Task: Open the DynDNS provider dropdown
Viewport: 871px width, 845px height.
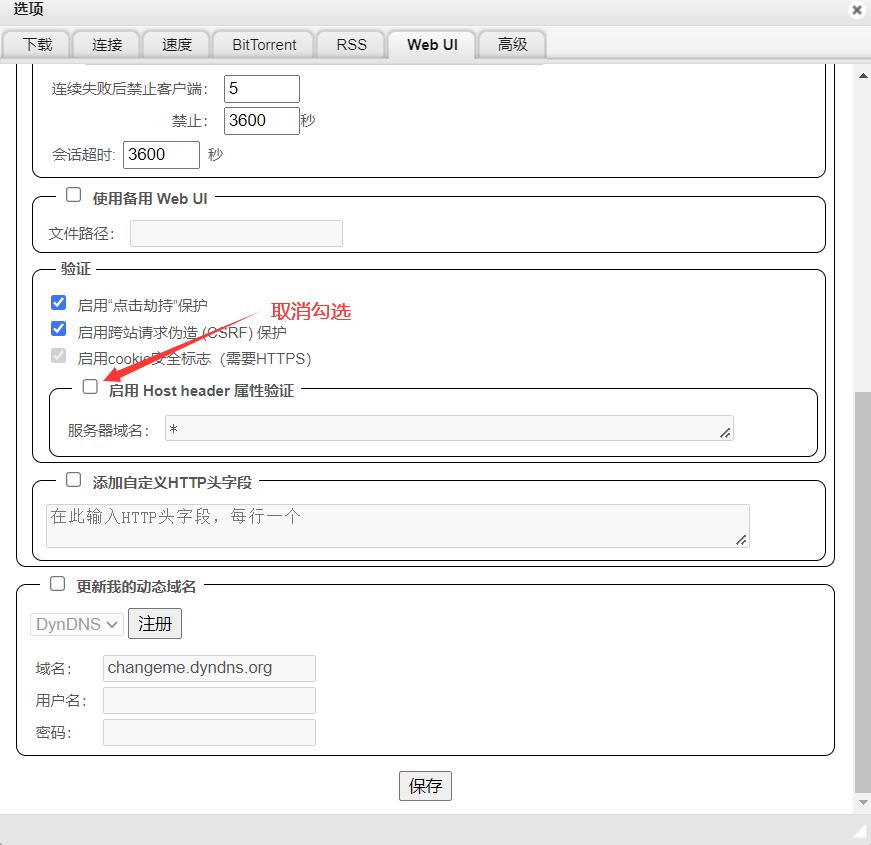Action: 76,623
